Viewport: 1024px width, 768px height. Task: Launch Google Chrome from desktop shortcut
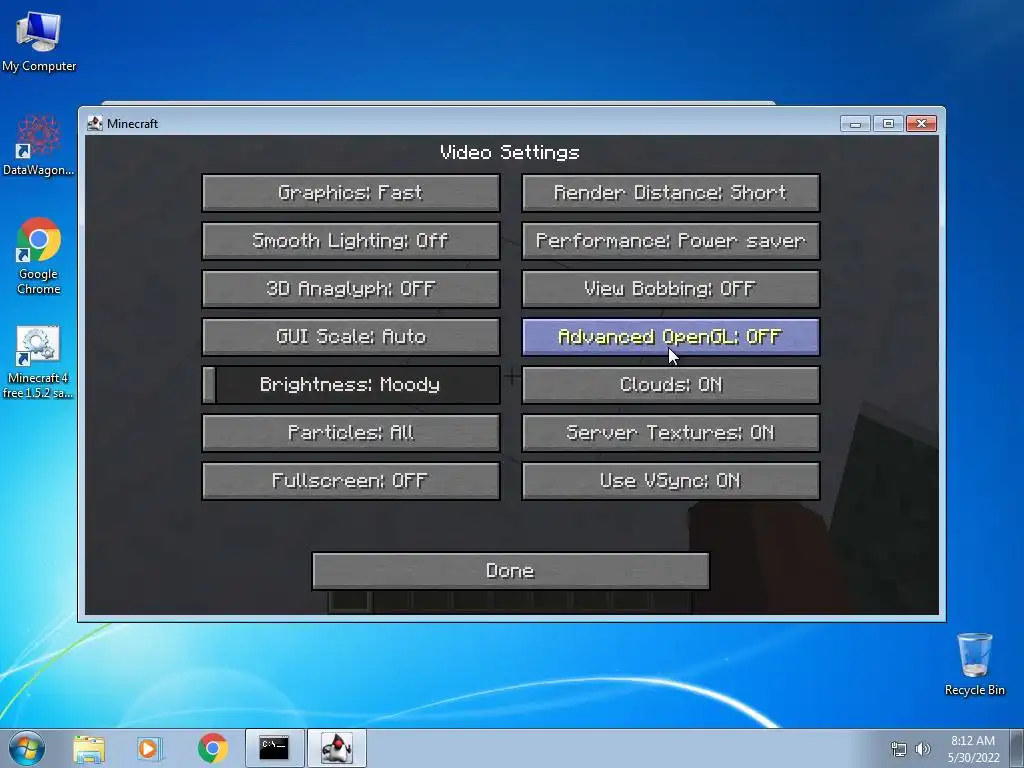click(x=39, y=255)
